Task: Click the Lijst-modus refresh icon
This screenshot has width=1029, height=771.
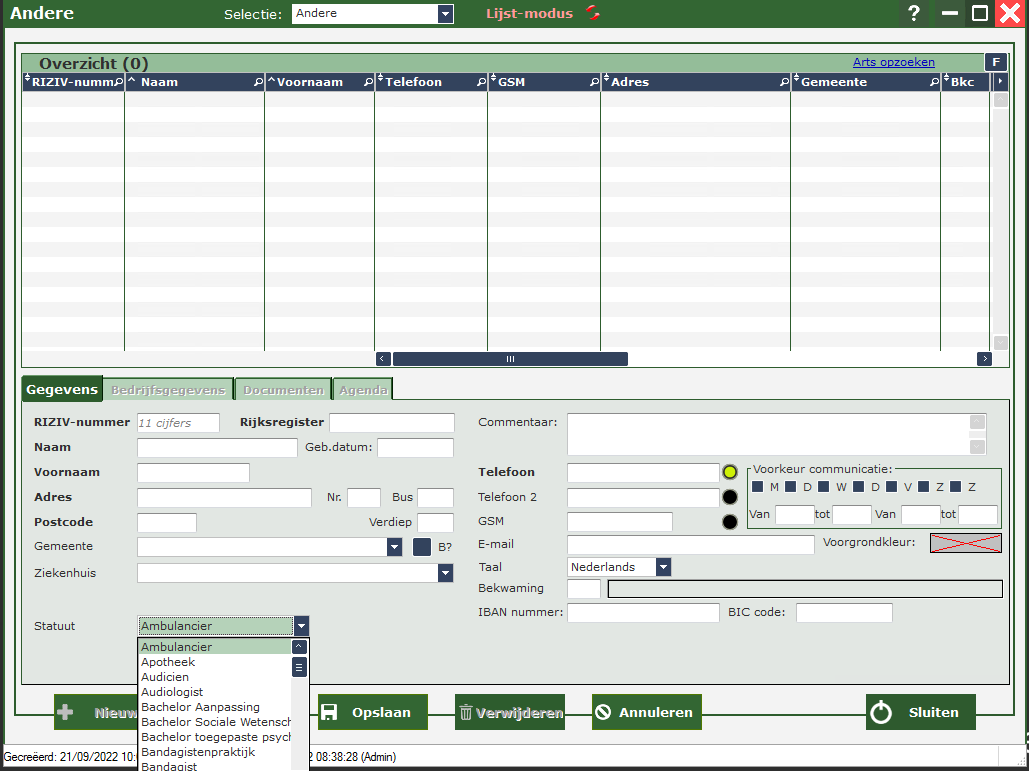Action: 594,14
